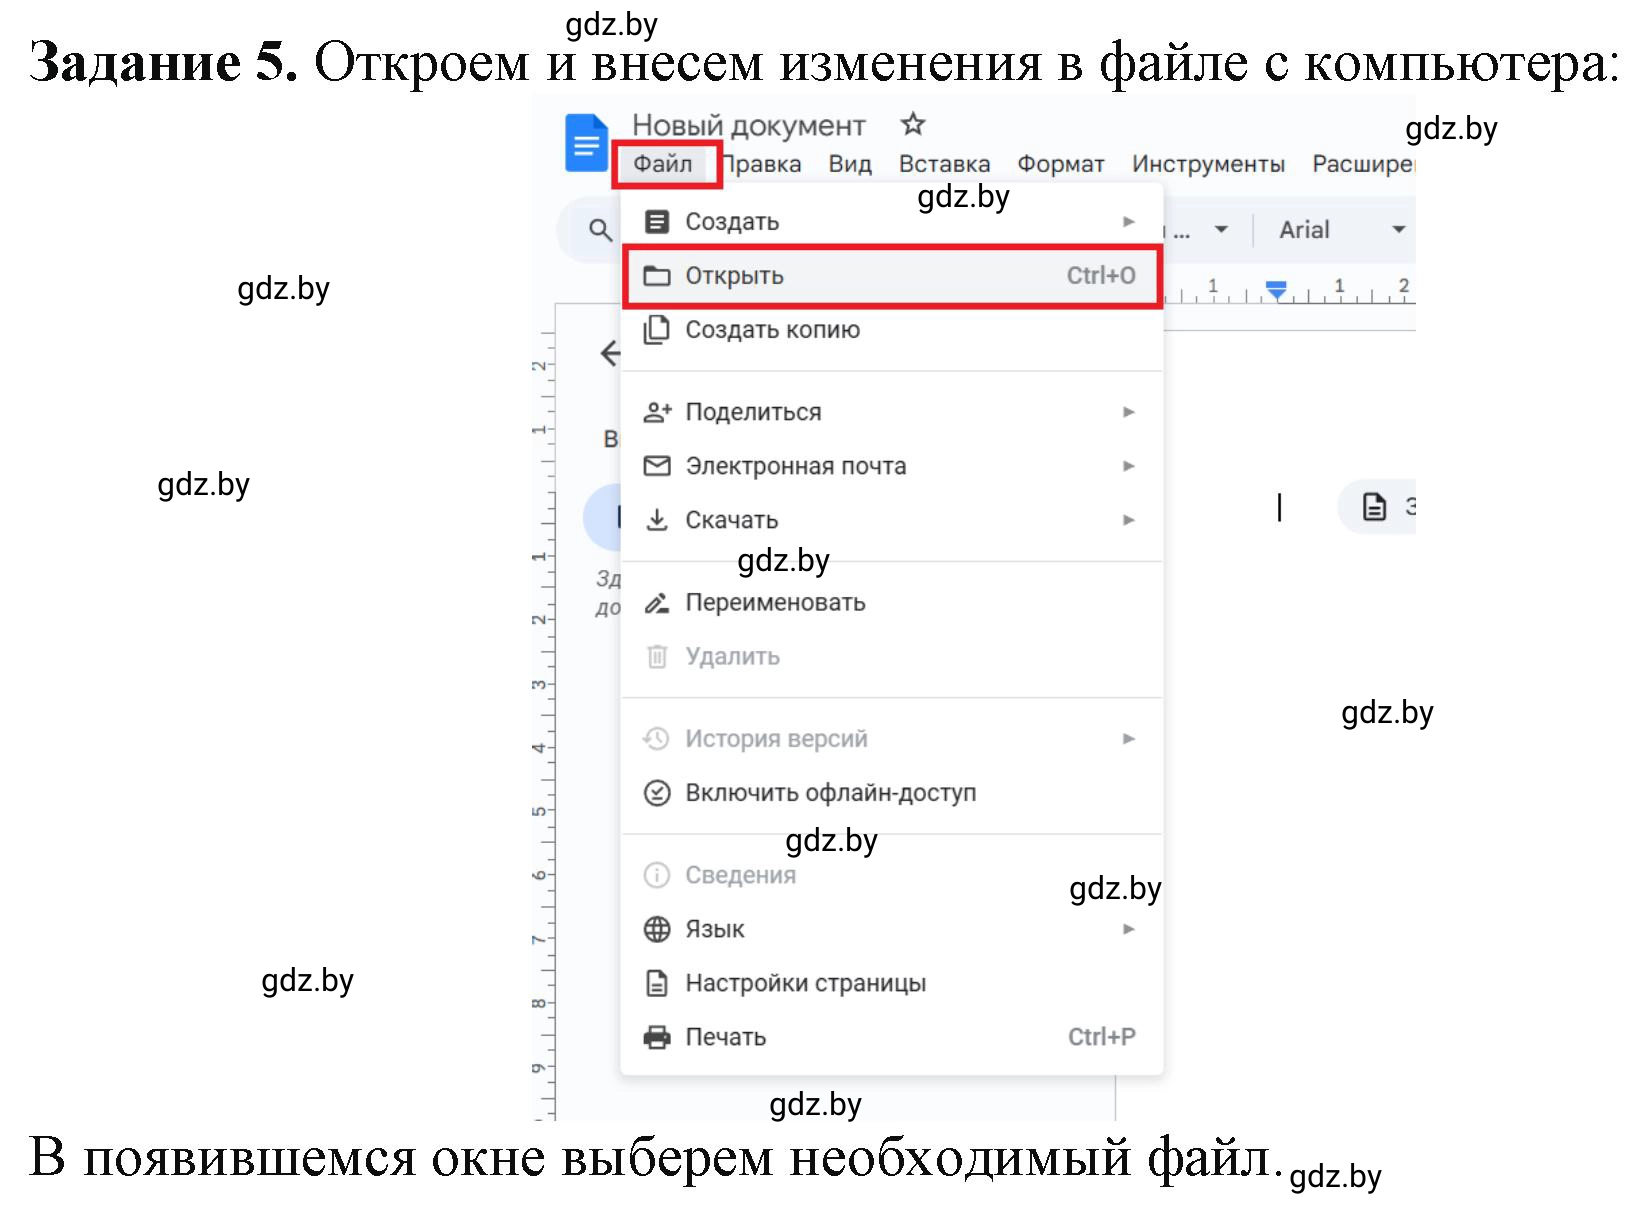Click the page icon beside Настройки страницы
The height and width of the screenshot is (1209, 1641).
[656, 983]
